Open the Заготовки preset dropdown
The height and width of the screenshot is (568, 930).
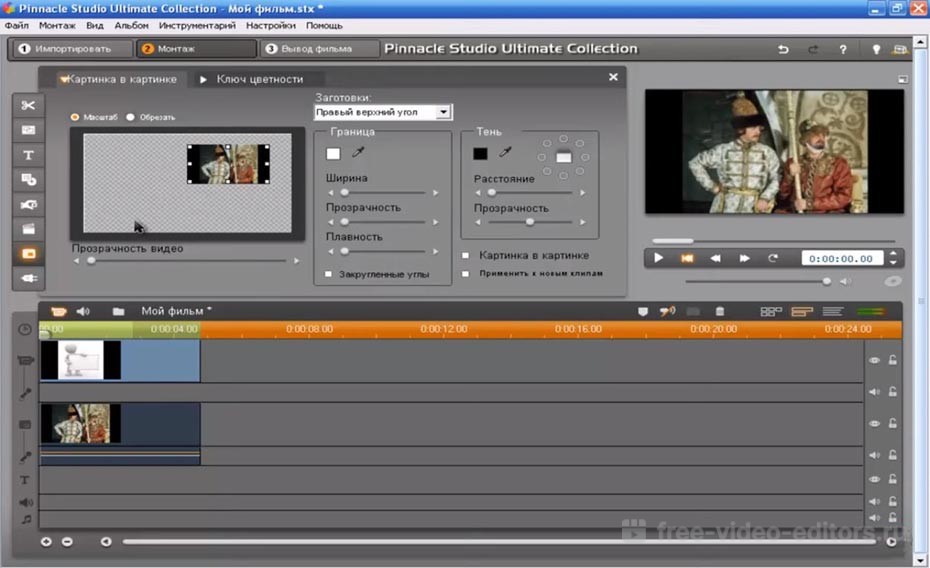pos(444,113)
